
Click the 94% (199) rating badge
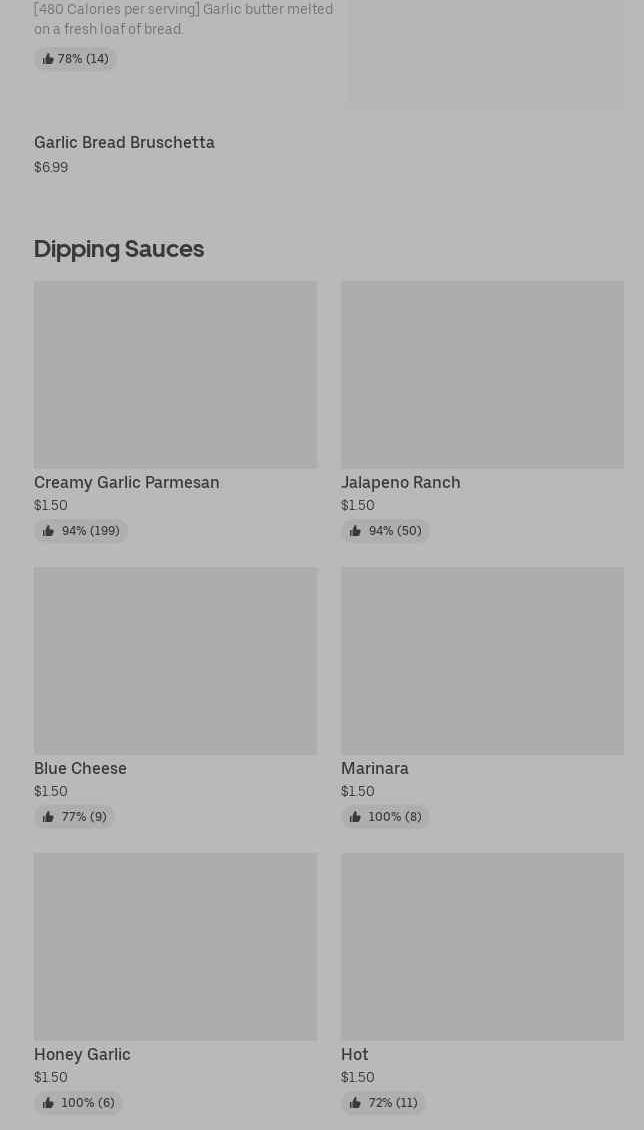click(81, 531)
